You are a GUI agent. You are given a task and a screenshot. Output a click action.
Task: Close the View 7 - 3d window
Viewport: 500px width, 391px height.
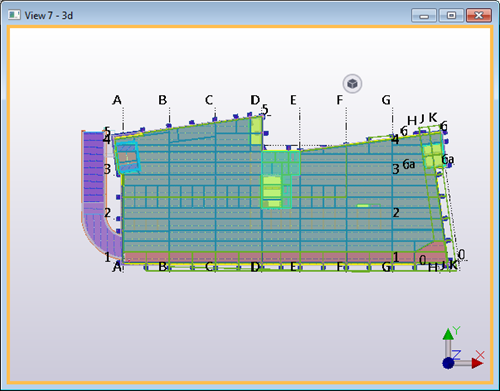coord(479,15)
